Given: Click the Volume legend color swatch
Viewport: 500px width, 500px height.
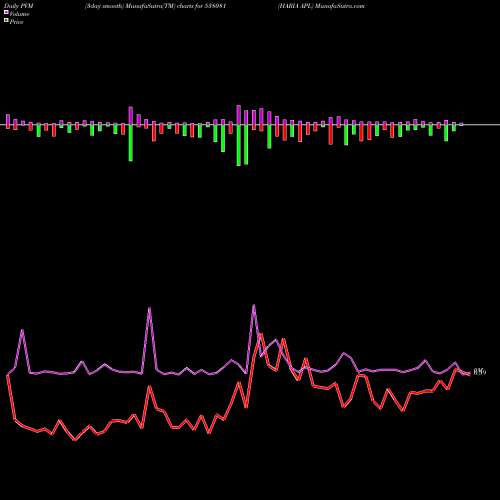Looking at the screenshot, I should pos(6,13).
